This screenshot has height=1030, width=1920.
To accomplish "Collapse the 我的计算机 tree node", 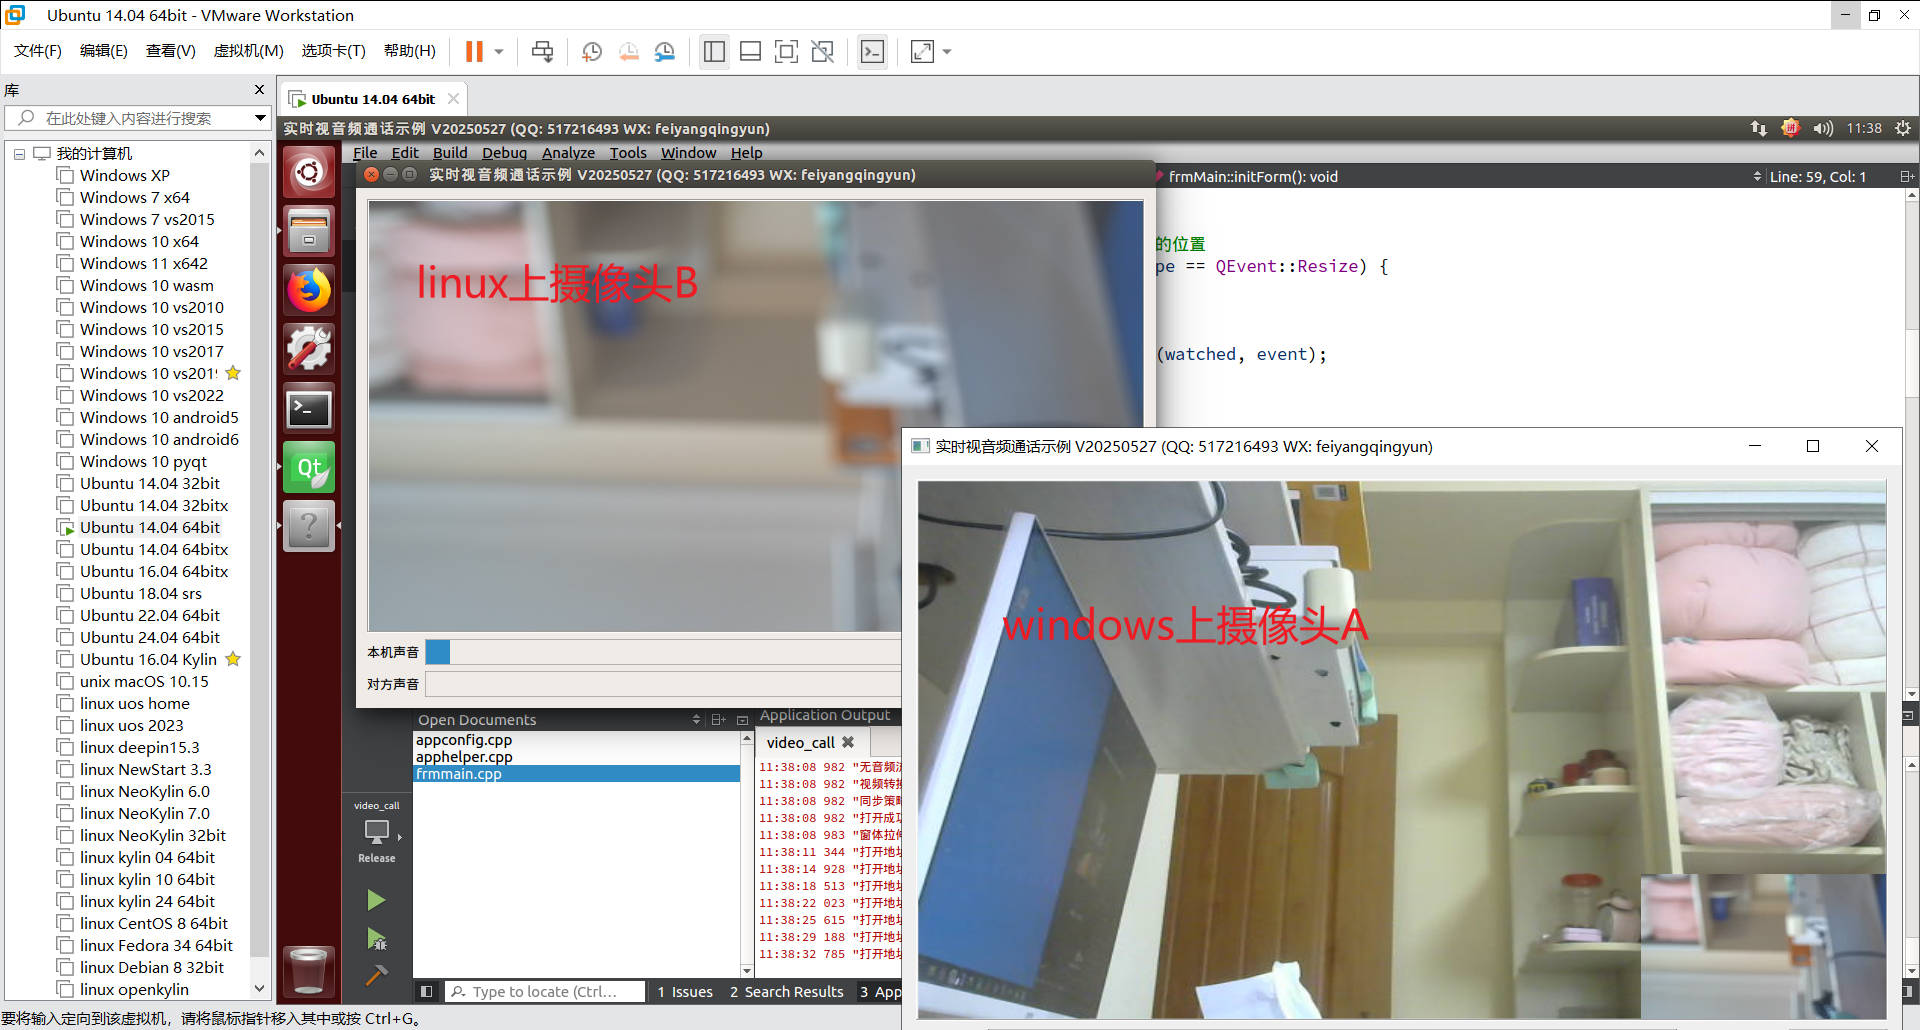I will click(x=19, y=153).
